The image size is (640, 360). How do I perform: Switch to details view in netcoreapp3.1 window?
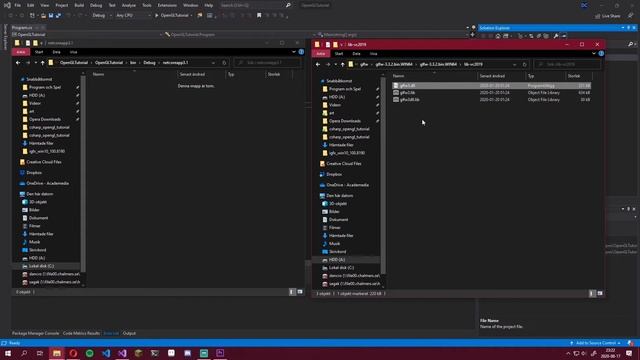(292, 292)
